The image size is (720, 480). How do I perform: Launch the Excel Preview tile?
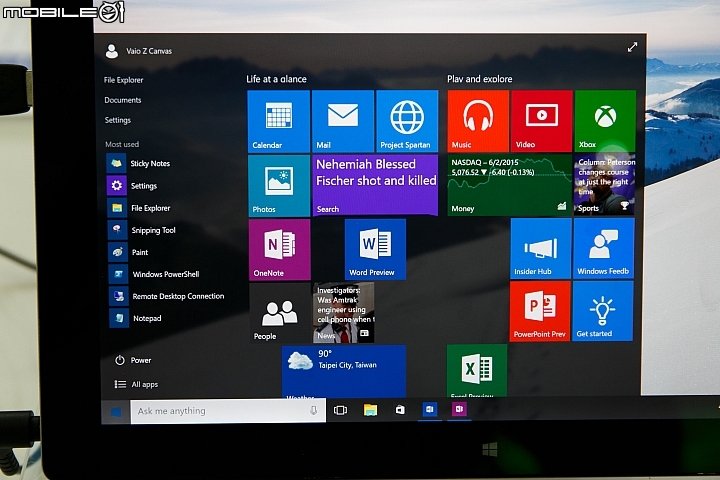click(x=477, y=370)
